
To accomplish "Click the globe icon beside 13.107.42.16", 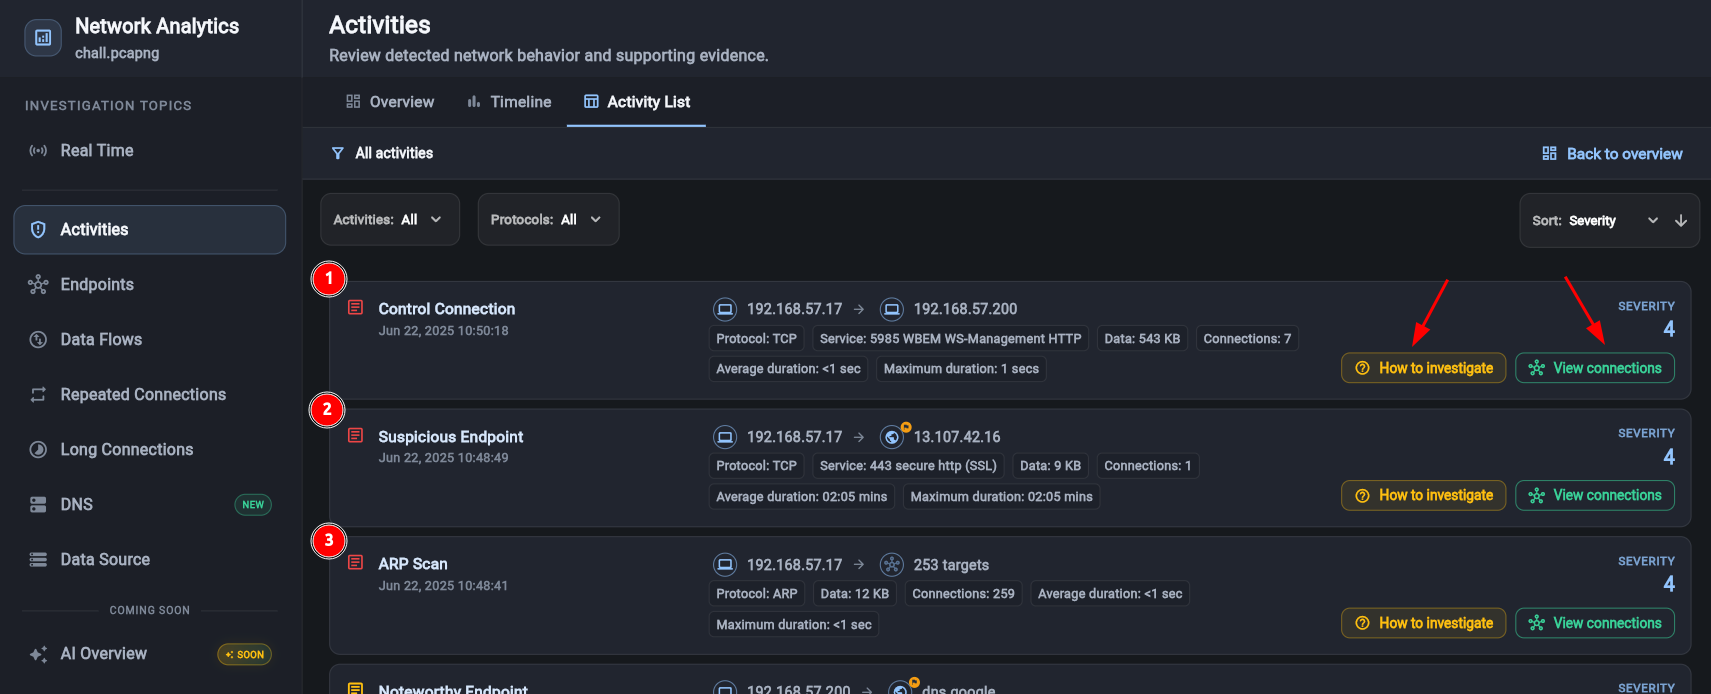I will tap(892, 437).
